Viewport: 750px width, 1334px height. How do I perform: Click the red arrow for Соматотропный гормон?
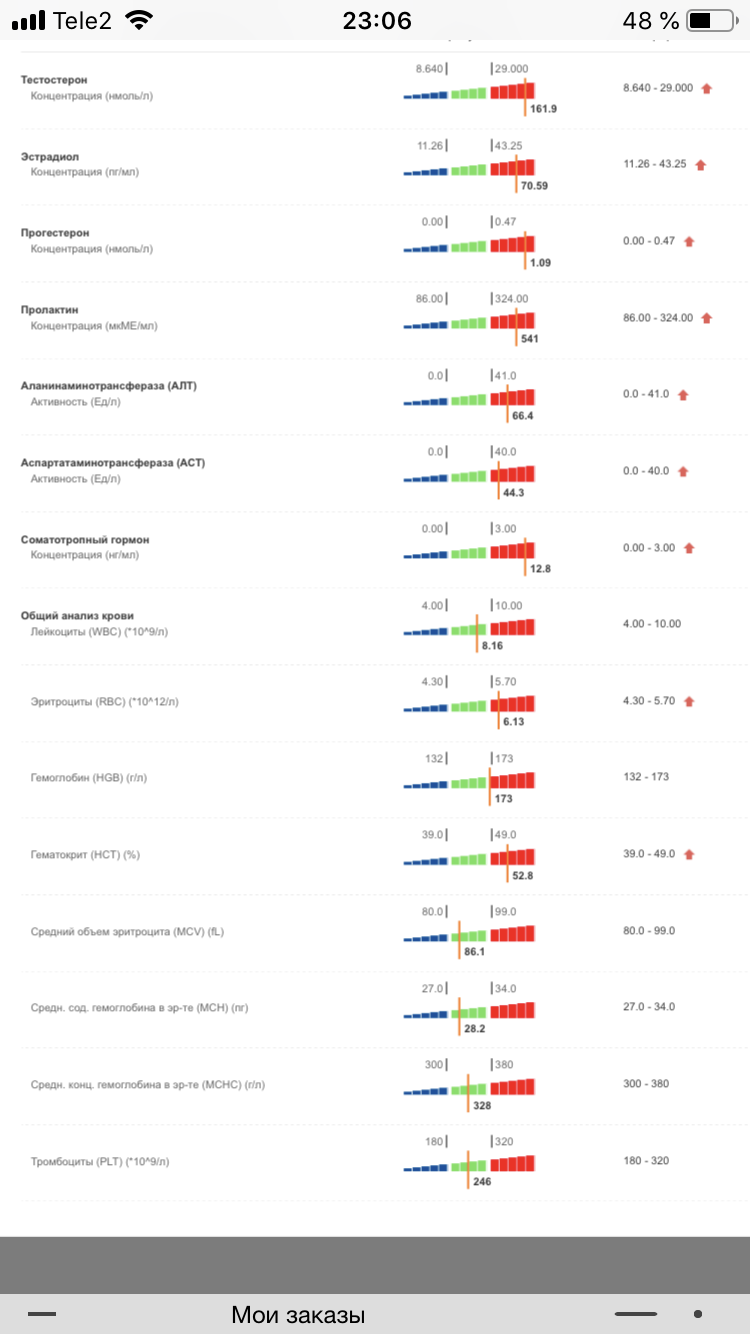(689, 548)
